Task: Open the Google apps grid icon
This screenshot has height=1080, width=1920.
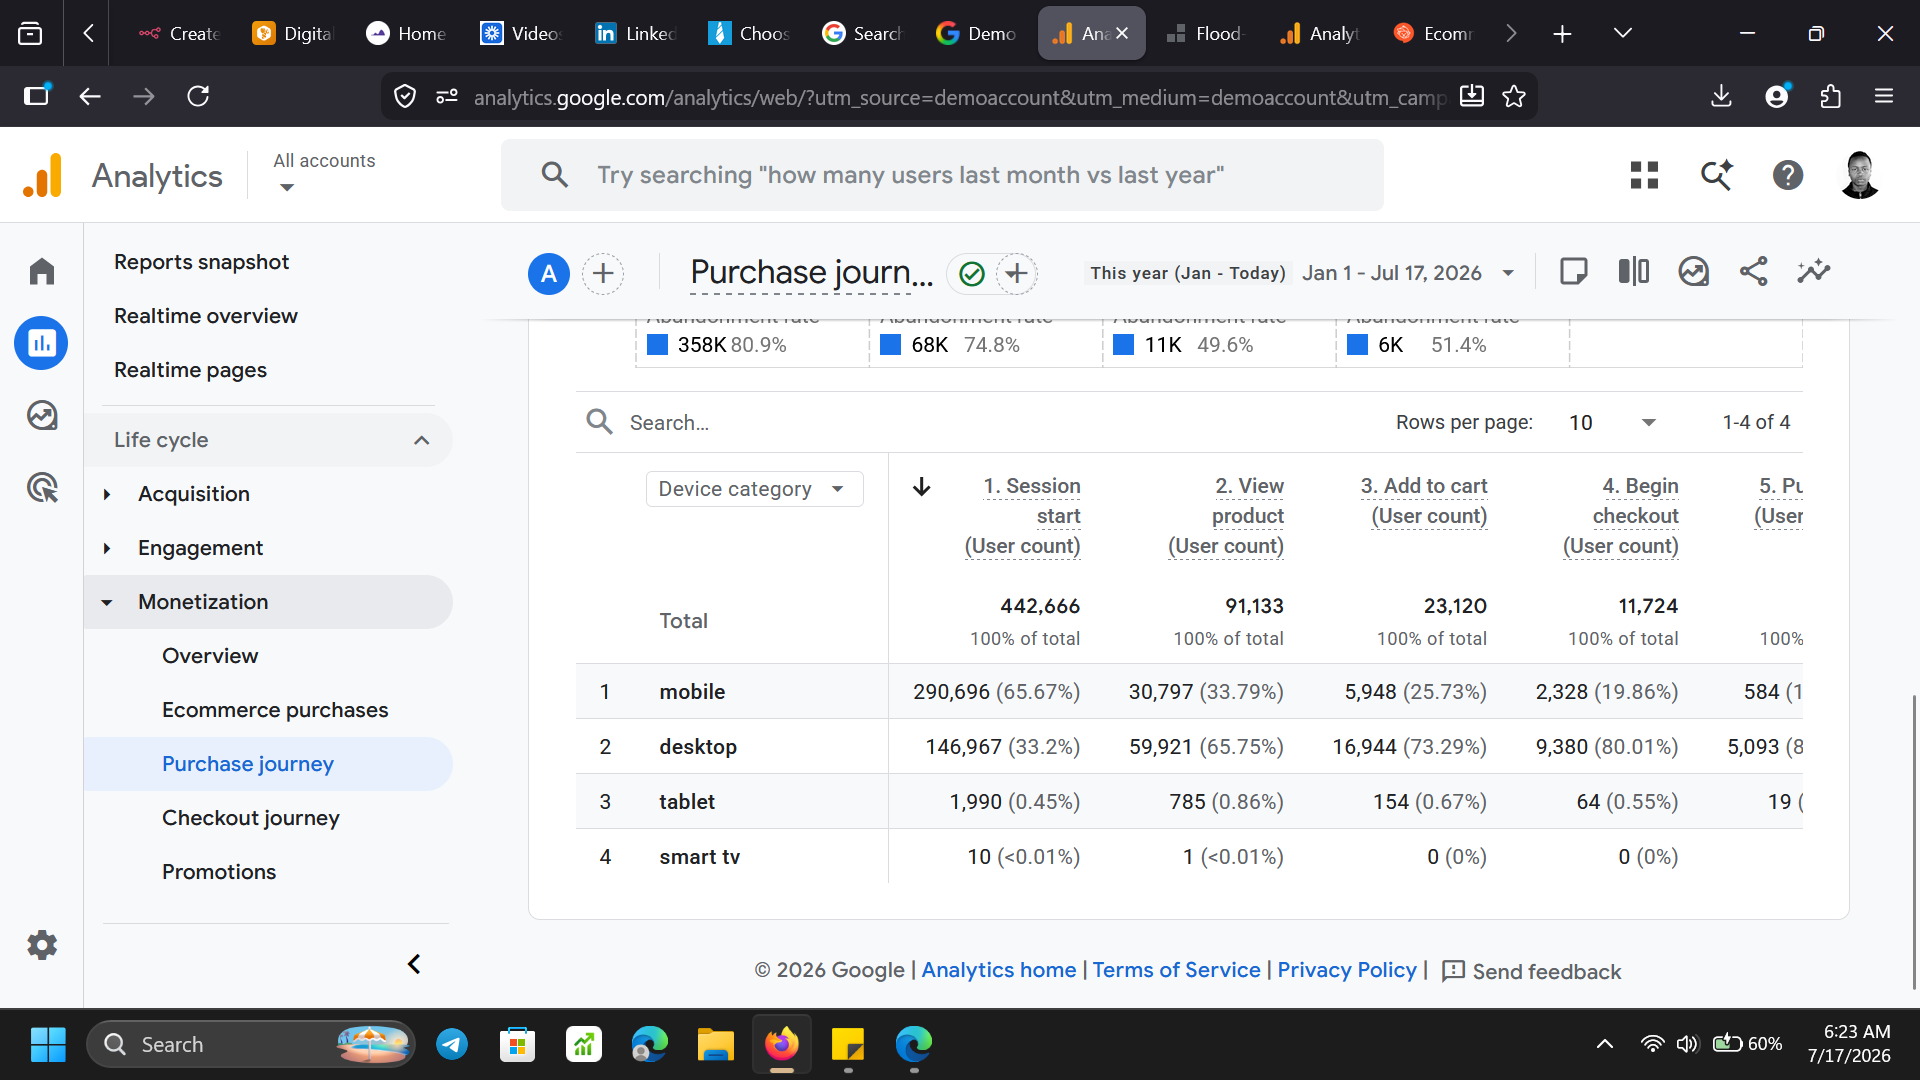Action: tap(1644, 175)
